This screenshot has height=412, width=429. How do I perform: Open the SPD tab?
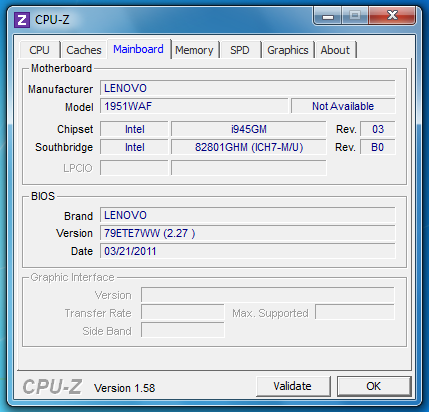tap(240, 50)
